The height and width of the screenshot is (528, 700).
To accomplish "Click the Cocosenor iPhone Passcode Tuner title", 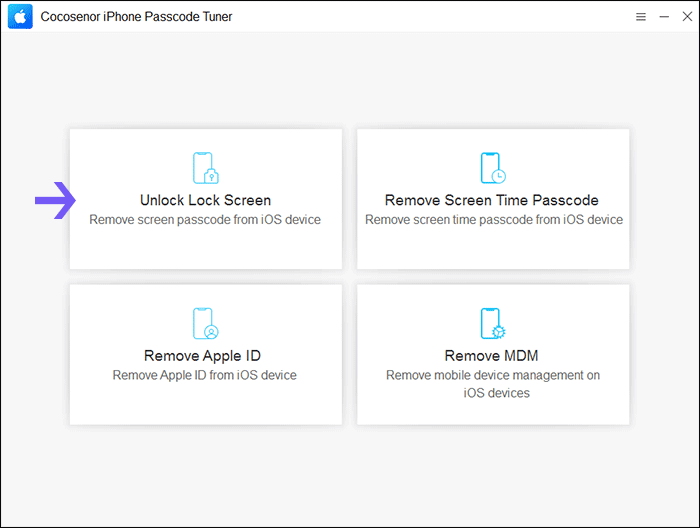I will tap(136, 17).
